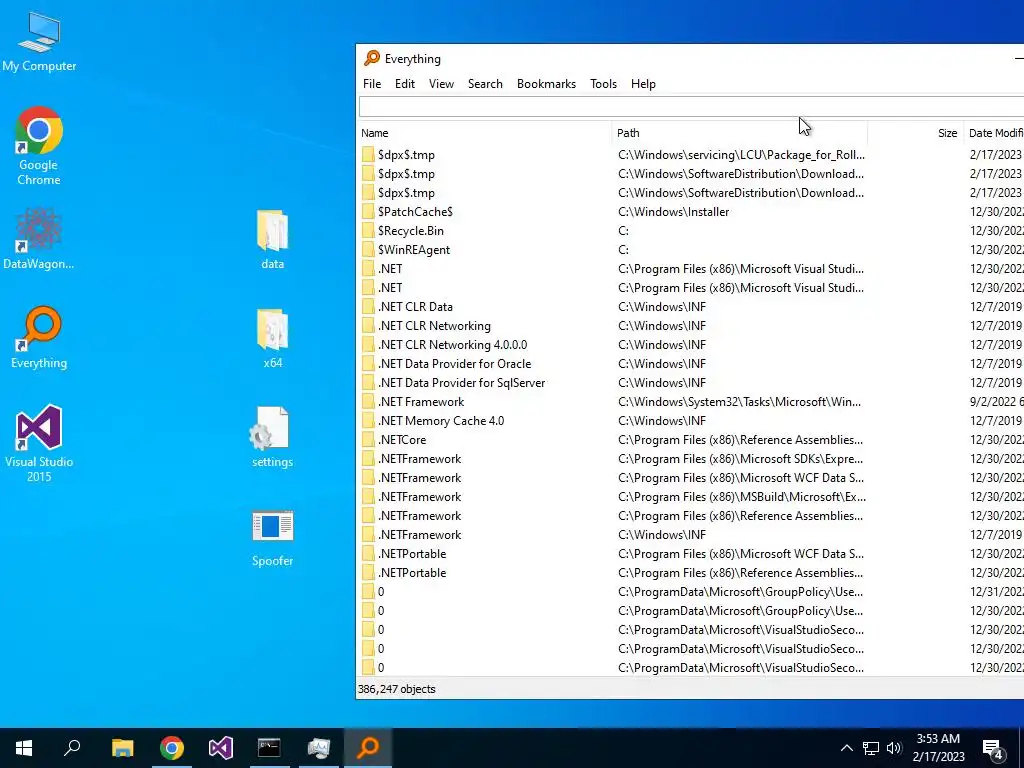Viewport: 1024px width, 768px height.
Task: Select the .NET CLR Data row
Action: tap(691, 306)
